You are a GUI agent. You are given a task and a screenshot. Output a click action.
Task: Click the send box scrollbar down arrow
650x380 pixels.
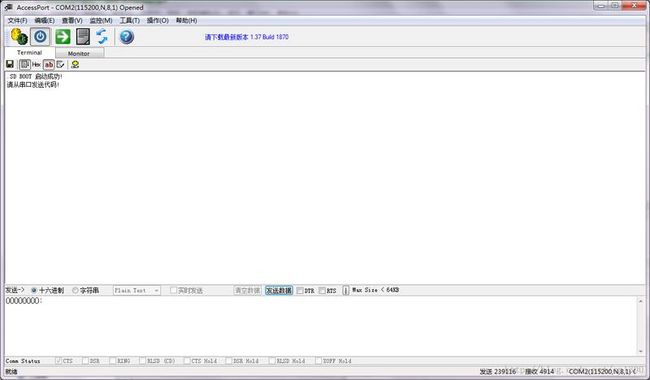pyautogui.click(x=640, y=351)
